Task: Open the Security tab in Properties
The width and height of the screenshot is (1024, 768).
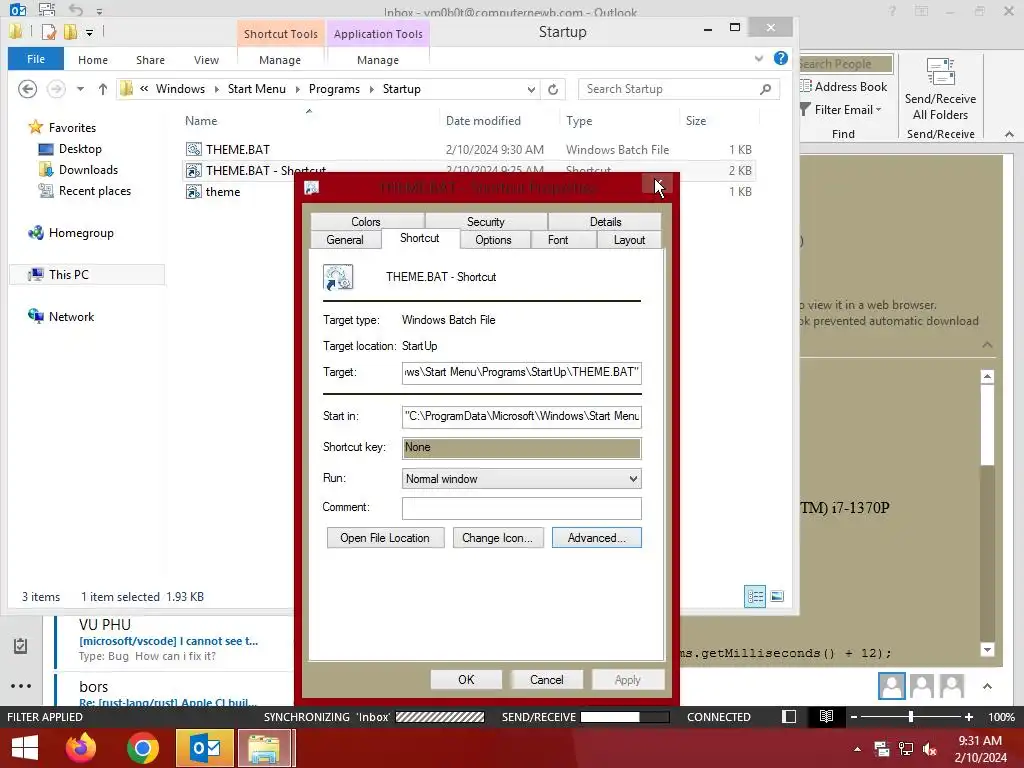Action: pos(485,221)
